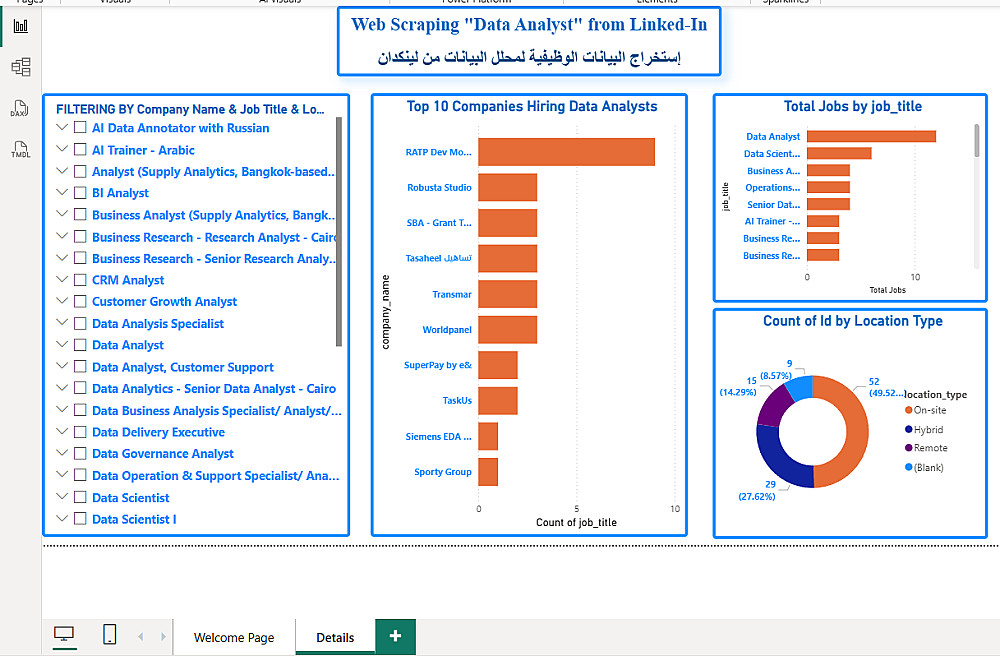Expand the Data Analyst, Customer Support row
Viewport: 1000px width, 656px height.
(x=62, y=366)
